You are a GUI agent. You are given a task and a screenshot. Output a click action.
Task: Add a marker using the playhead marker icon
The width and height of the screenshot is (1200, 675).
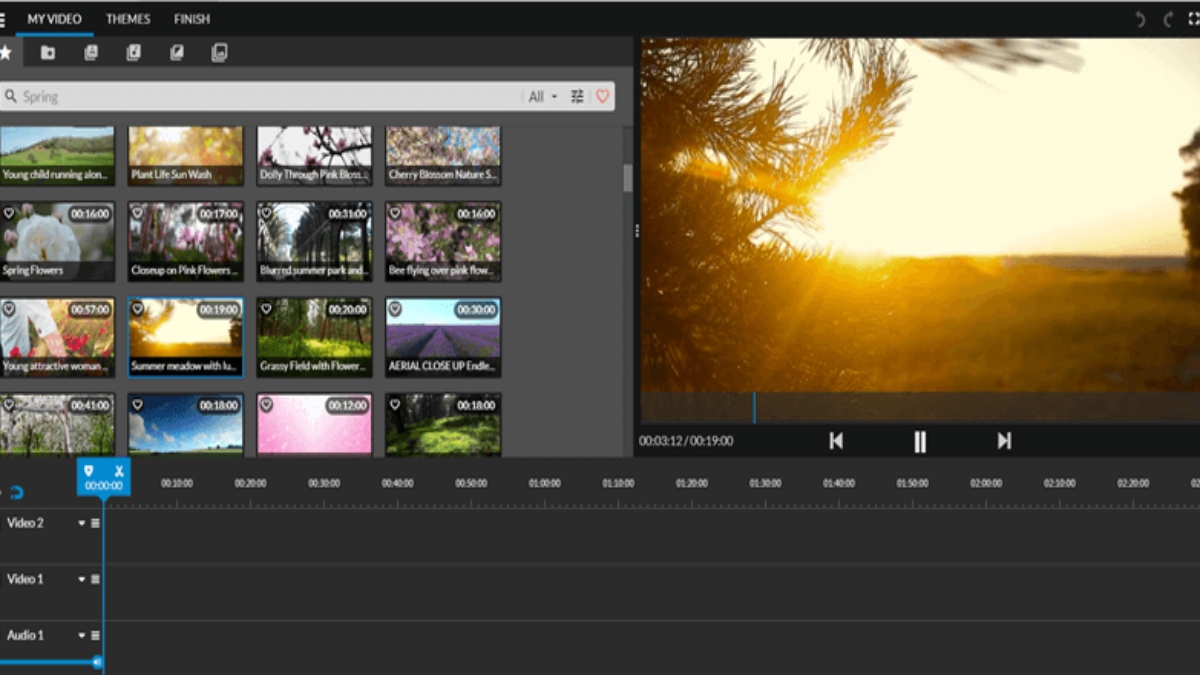coord(89,471)
